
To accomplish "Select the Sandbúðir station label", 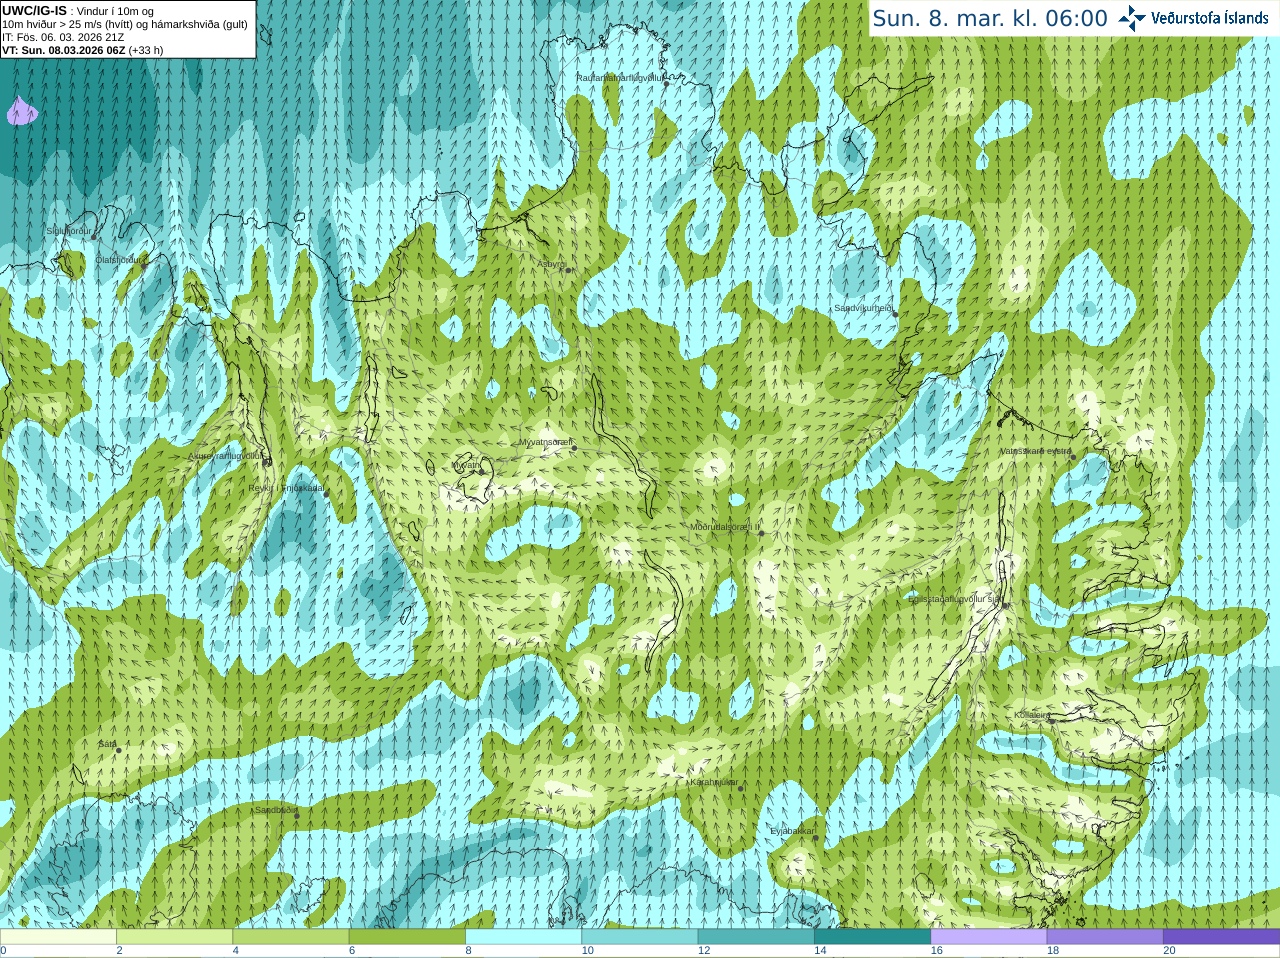I will (x=276, y=810).
